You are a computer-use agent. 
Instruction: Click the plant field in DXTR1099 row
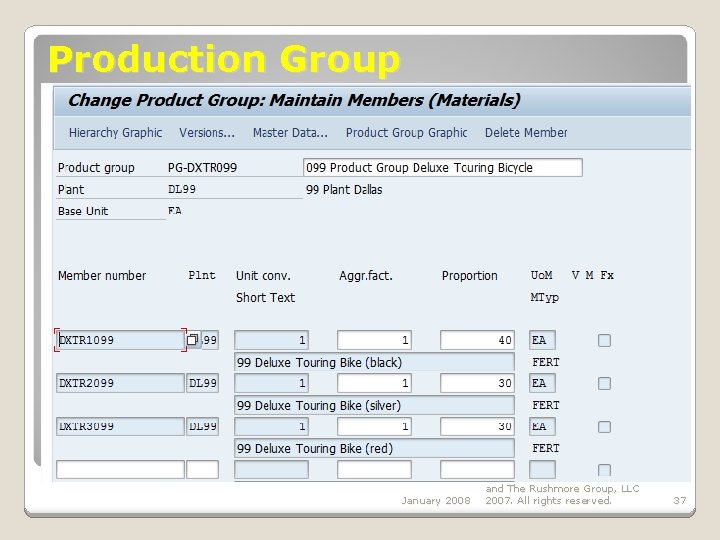point(210,340)
